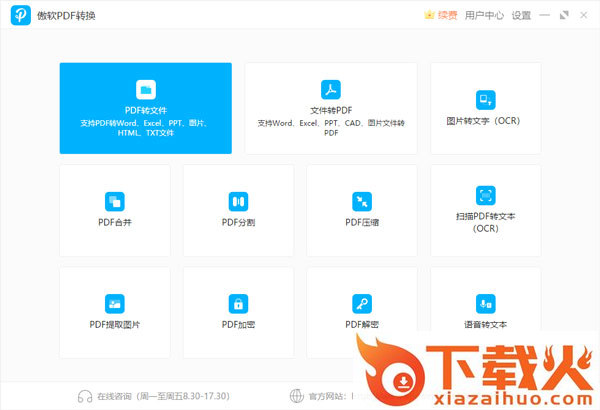Click the PDF压缩 compress icon

[x=362, y=201]
